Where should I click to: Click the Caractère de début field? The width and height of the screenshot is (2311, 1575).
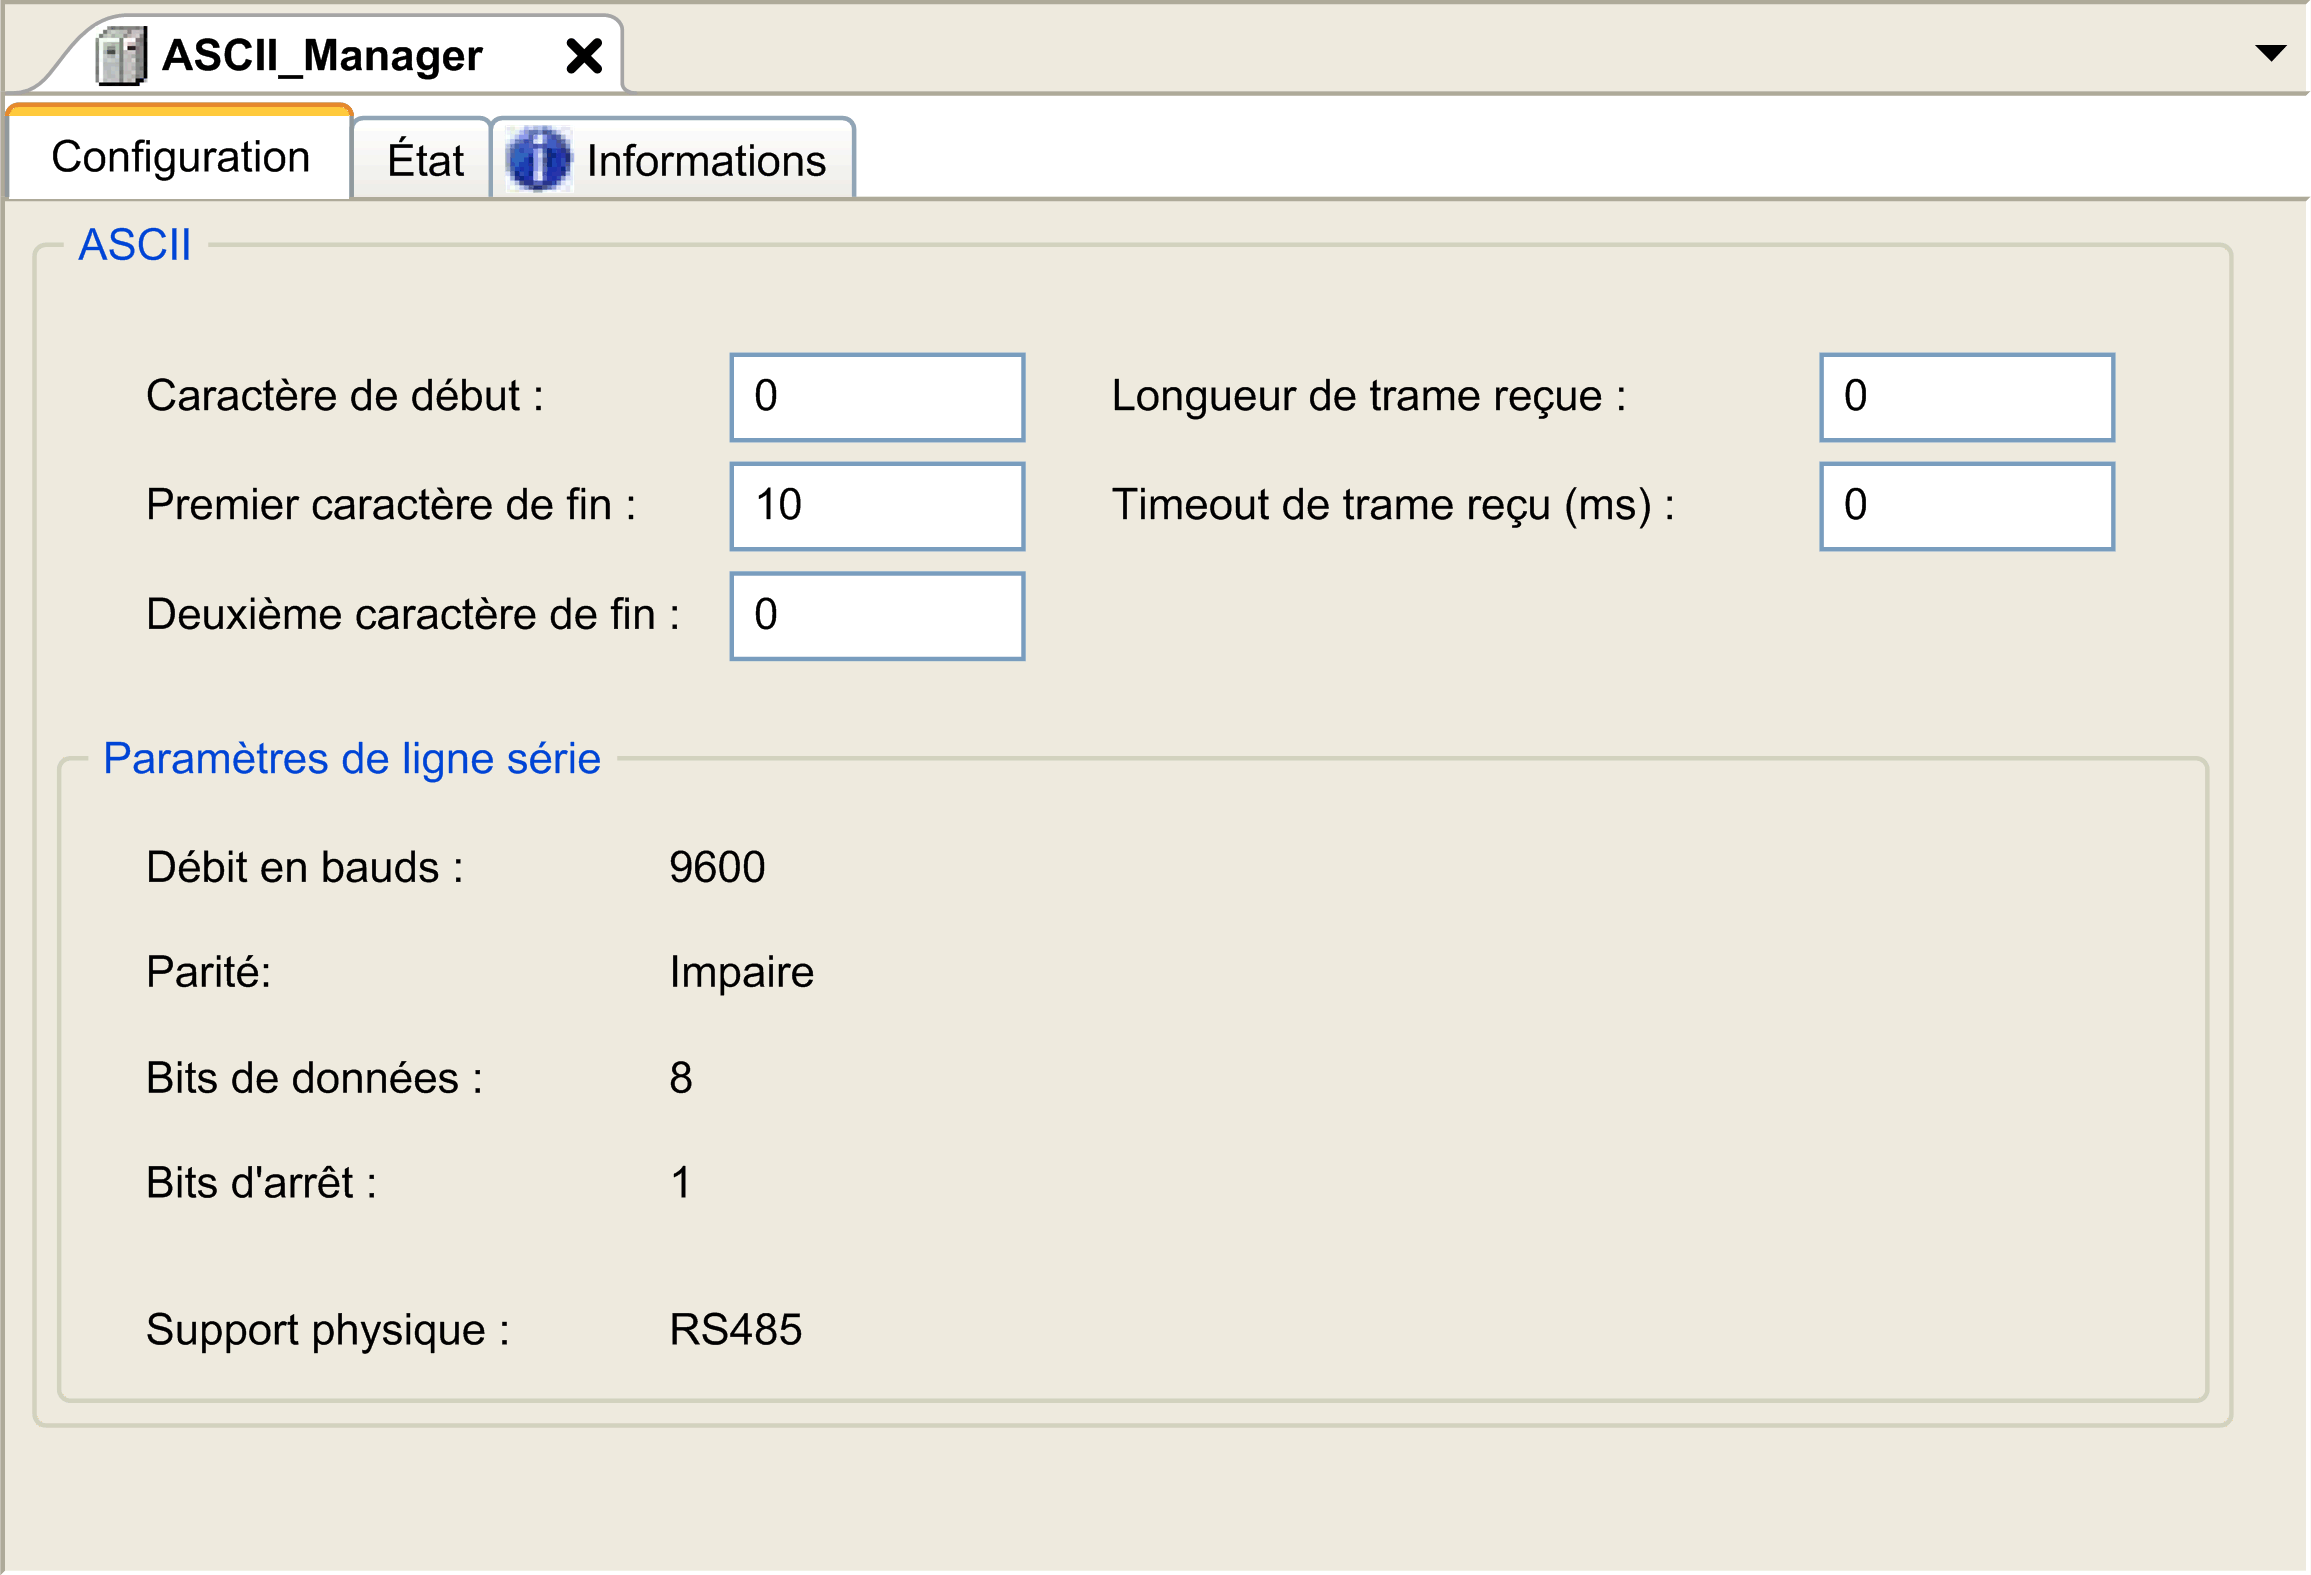coord(877,397)
